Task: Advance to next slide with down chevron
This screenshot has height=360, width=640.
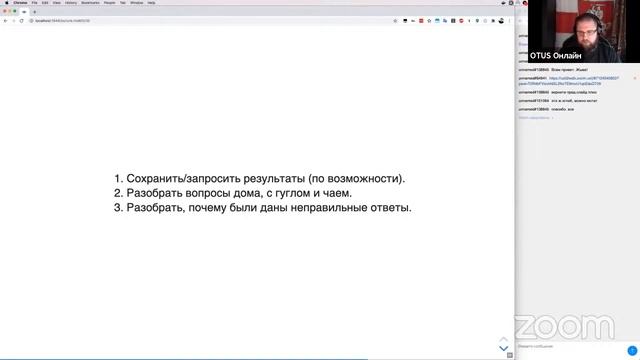Action: (504, 348)
